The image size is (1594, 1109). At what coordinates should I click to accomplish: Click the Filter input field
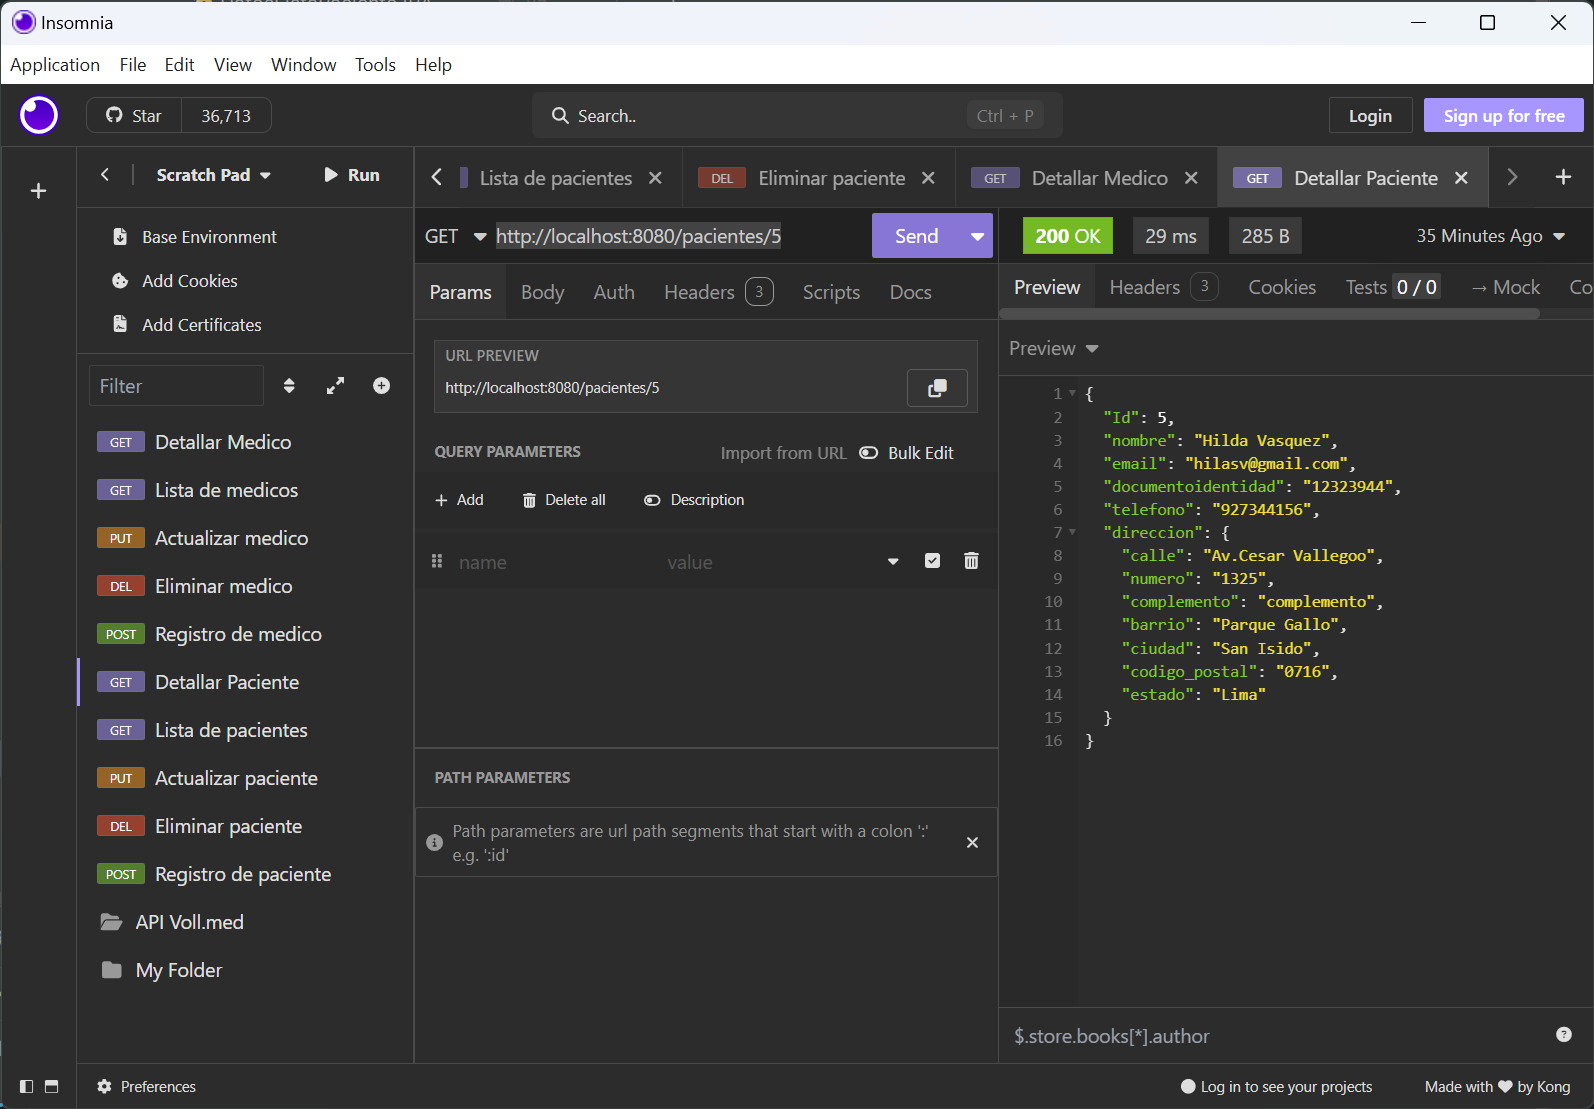coord(176,386)
